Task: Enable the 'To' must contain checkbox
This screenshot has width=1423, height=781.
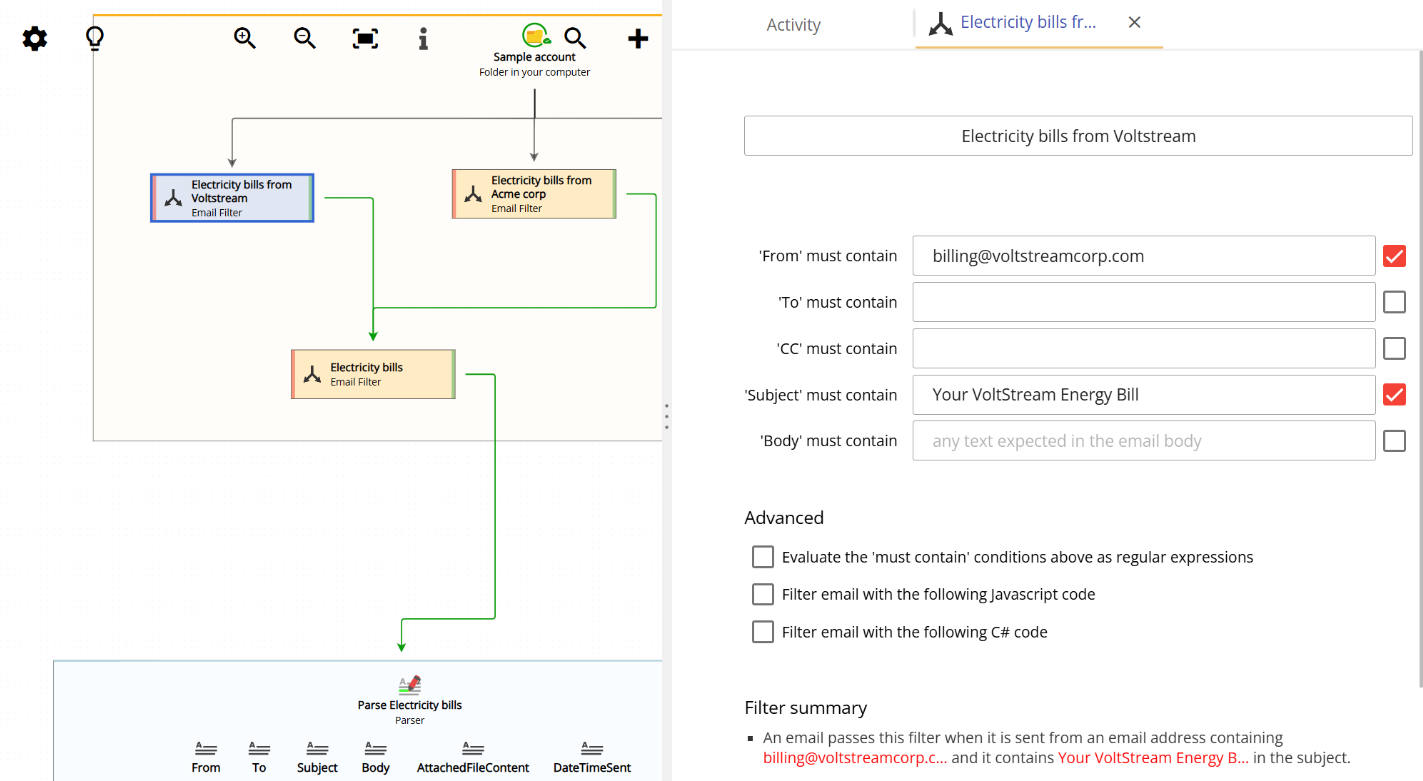Action: coord(1394,301)
